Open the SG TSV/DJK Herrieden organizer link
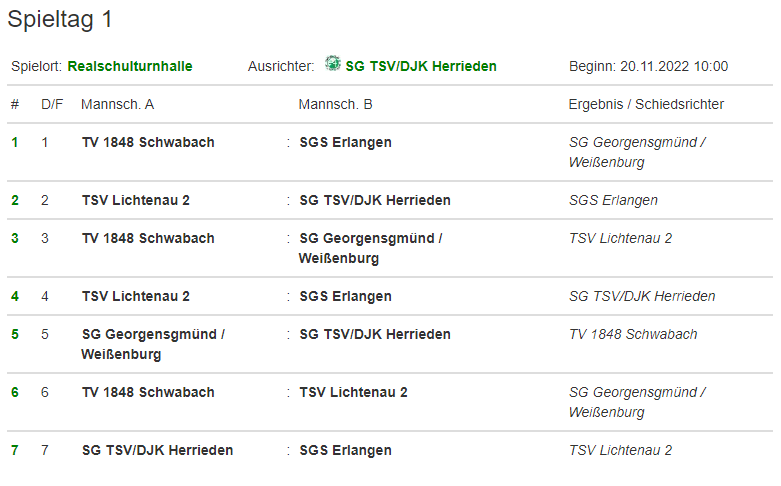This screenshot has width=781, height=486. click(x=421, y=66)
